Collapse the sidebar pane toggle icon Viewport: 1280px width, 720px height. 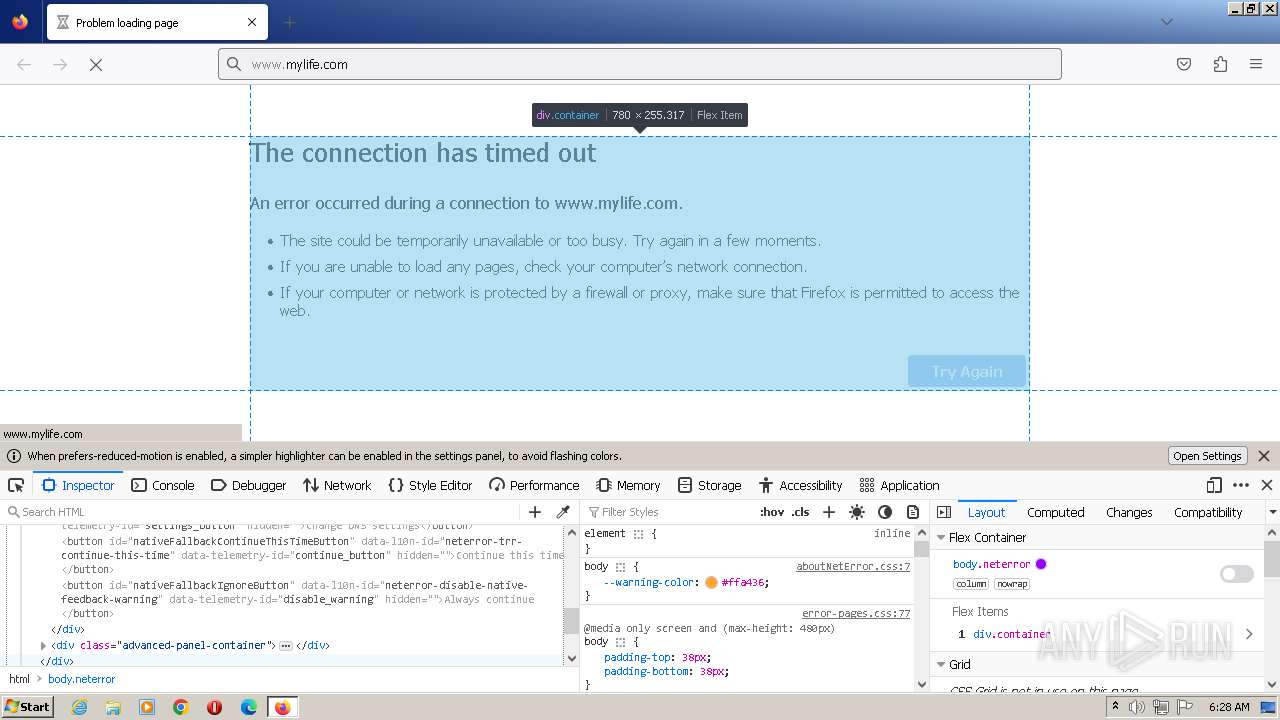point(944,512)
